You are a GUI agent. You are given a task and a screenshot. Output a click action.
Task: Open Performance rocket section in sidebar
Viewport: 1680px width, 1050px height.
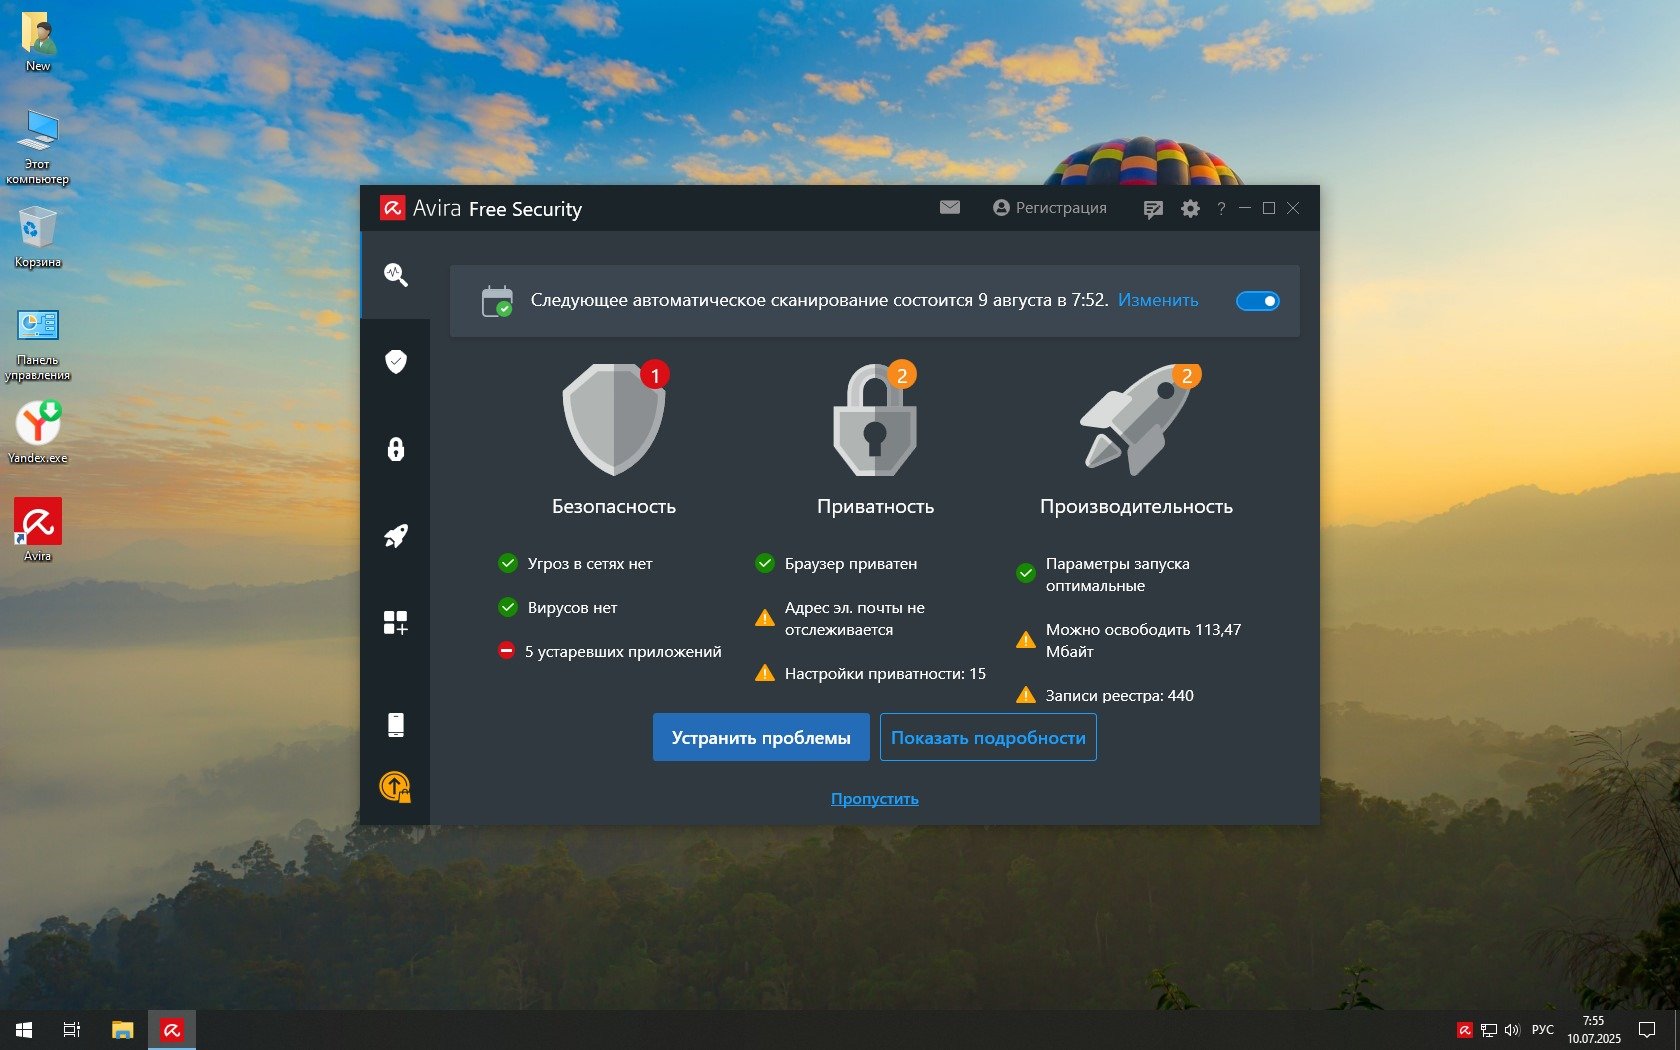pyautogui.click(x=396, y=536)
